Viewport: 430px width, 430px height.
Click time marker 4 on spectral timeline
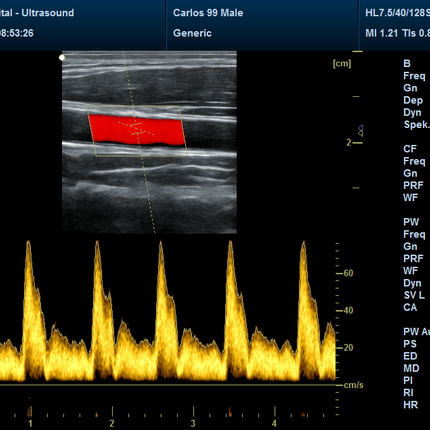274,424
